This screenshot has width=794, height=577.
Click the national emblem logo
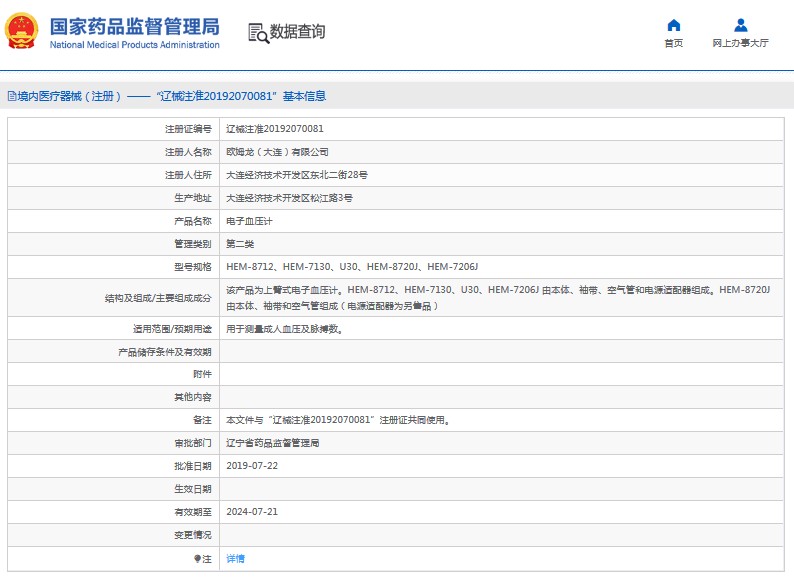[21, 31]
